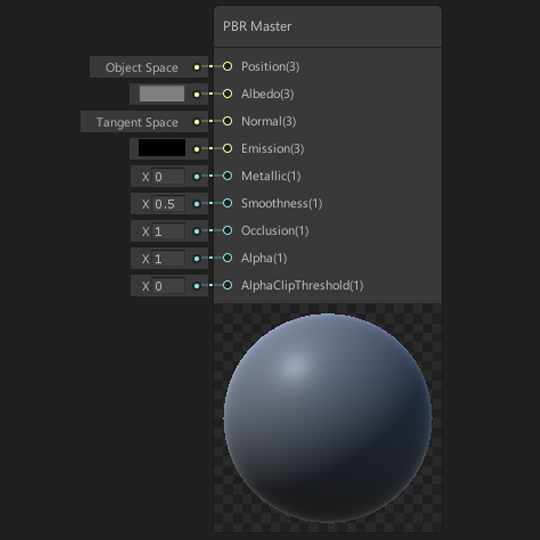Open the Tangent Space dropdown
Image resolution: width=540 pixels, height=540 pixels.
137,122
